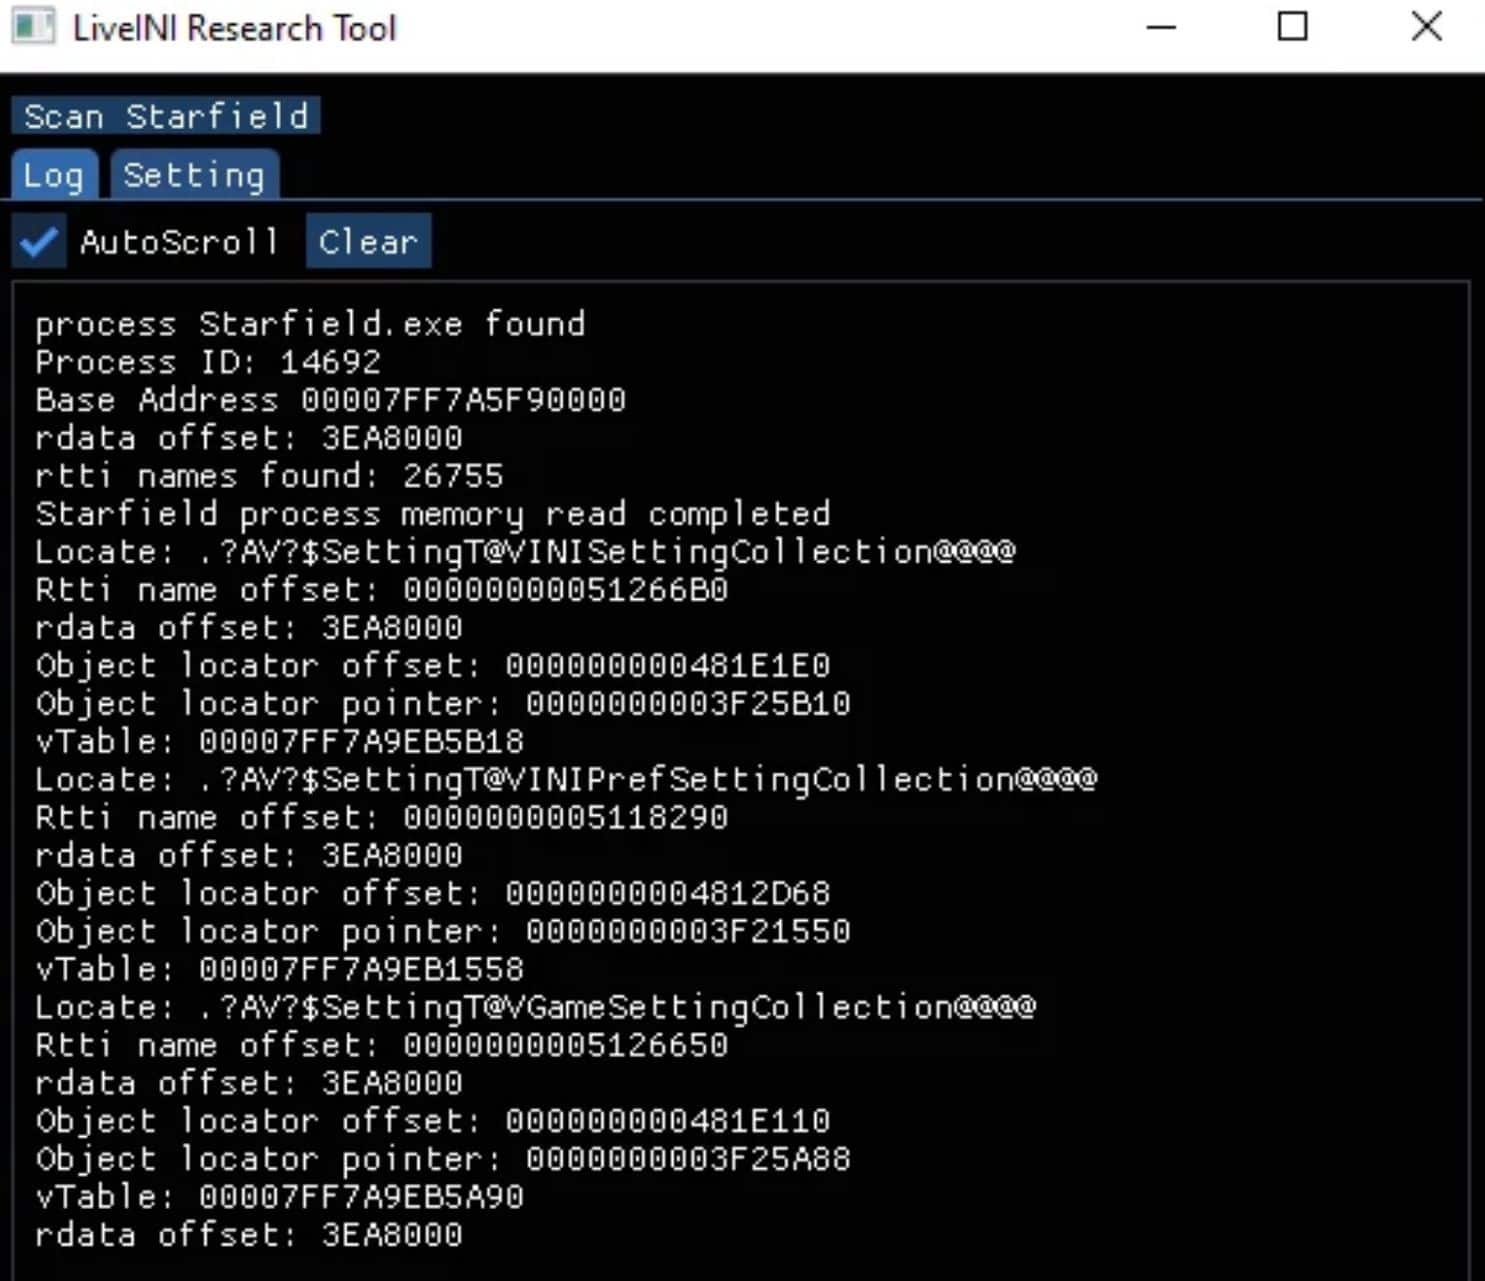Click the vTable 00007FF7A9EB5A90 log line

[x=279, y=1197]
